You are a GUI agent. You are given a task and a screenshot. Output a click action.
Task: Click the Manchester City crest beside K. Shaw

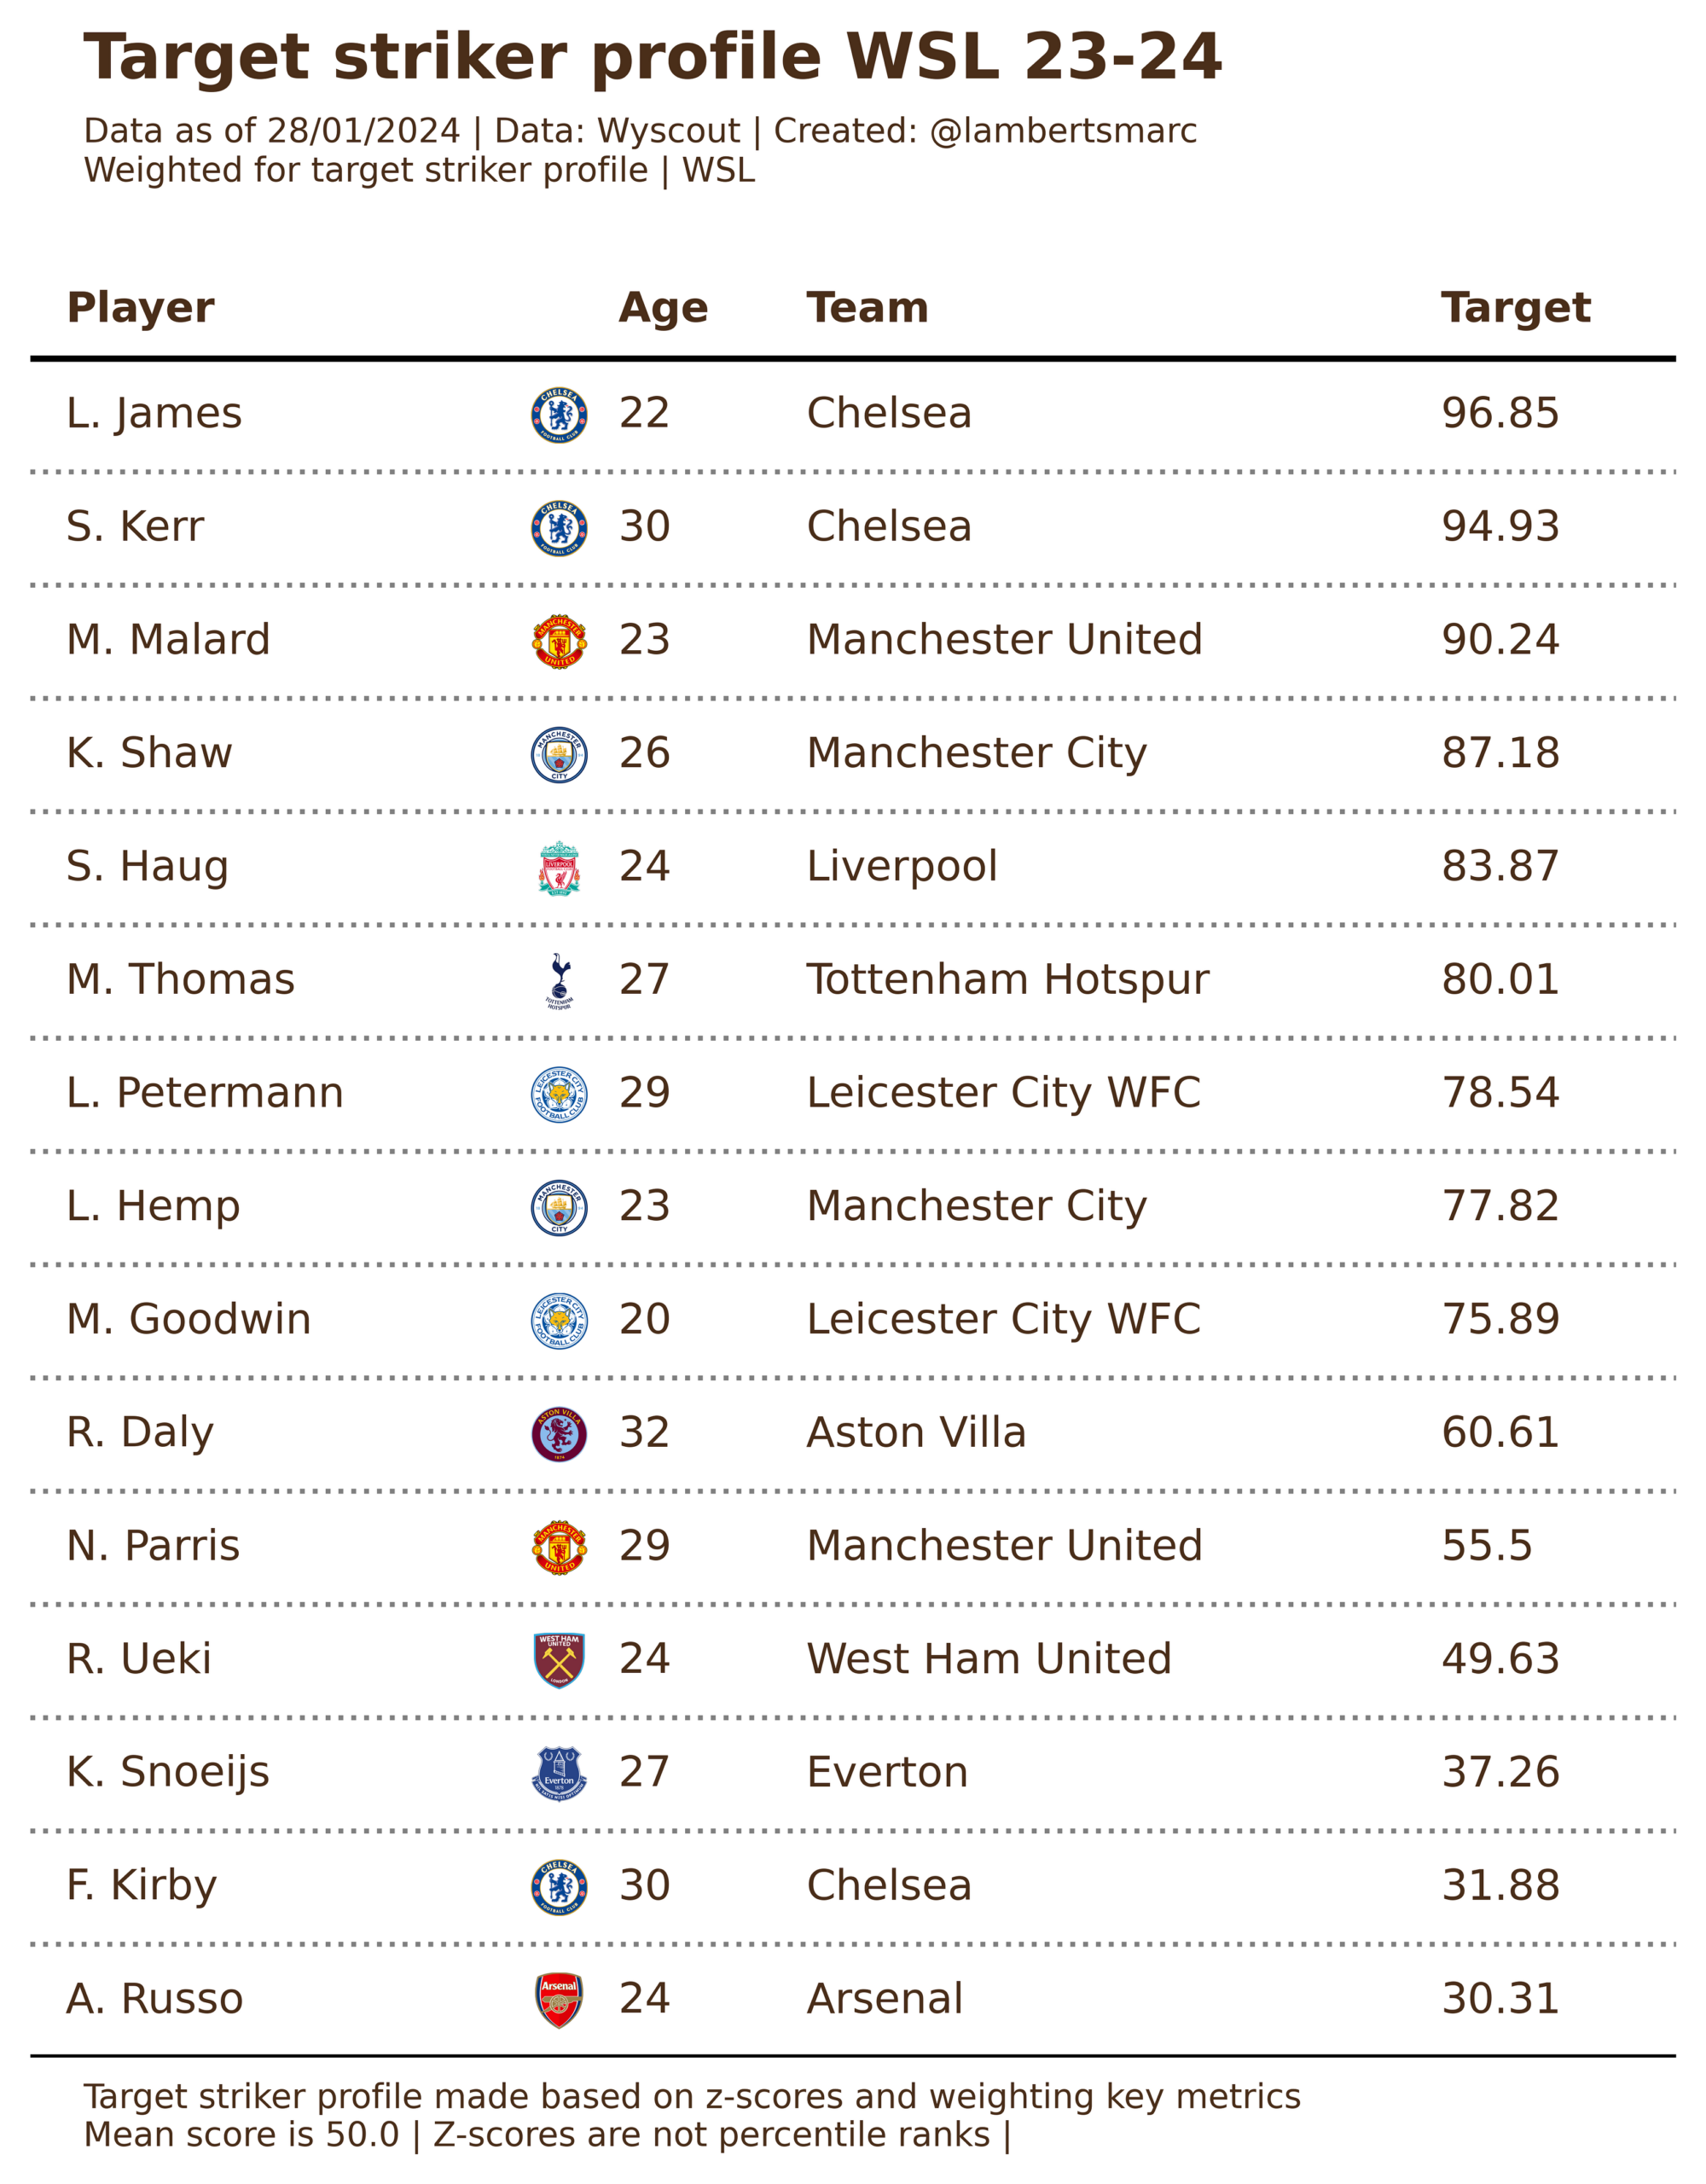[x=559, y=754]
